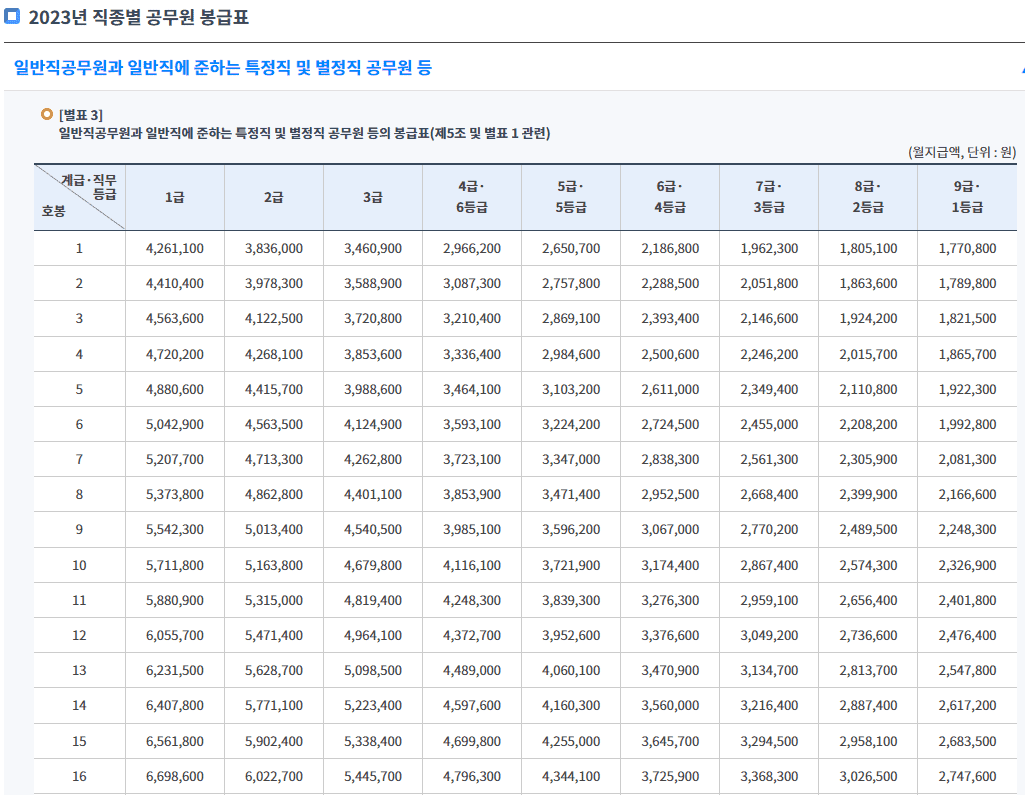Select the 6급·4등급 column header
The image size is (1025, 795).
670,197
